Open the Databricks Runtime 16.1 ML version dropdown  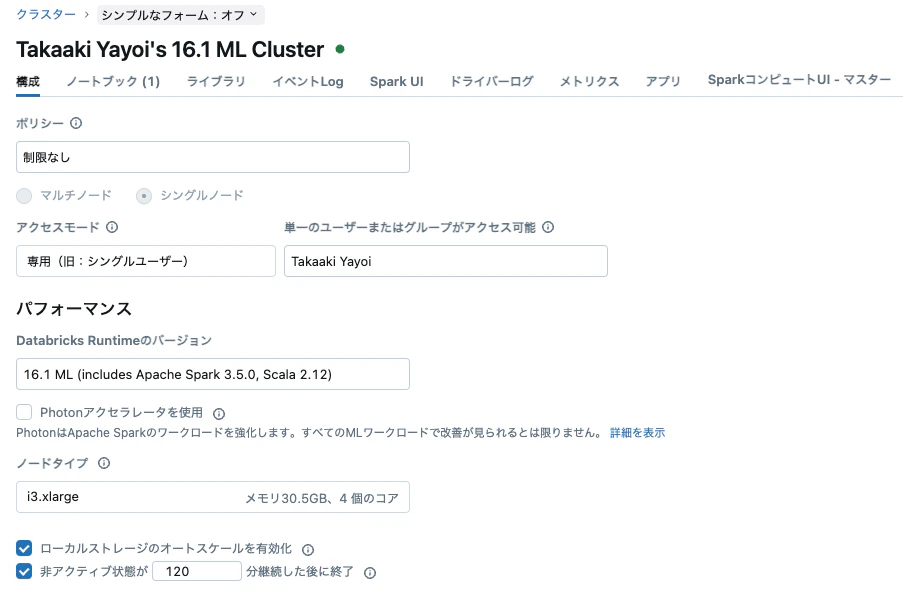213,374
